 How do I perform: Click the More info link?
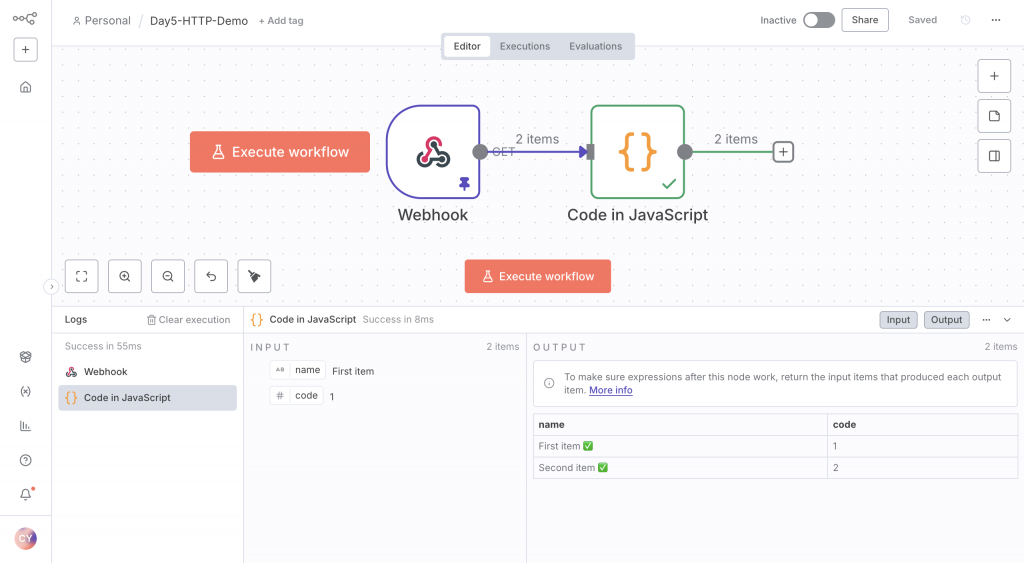[611, 390]
